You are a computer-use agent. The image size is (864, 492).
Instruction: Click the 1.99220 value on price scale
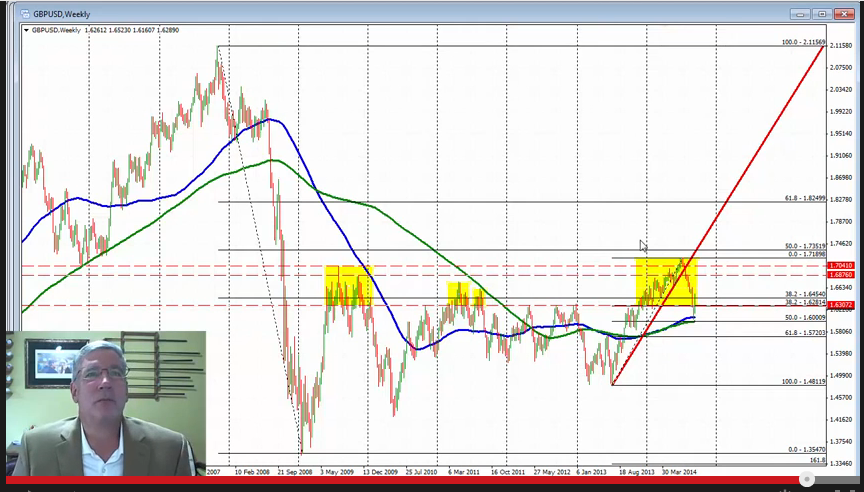[x=841, y=112]
